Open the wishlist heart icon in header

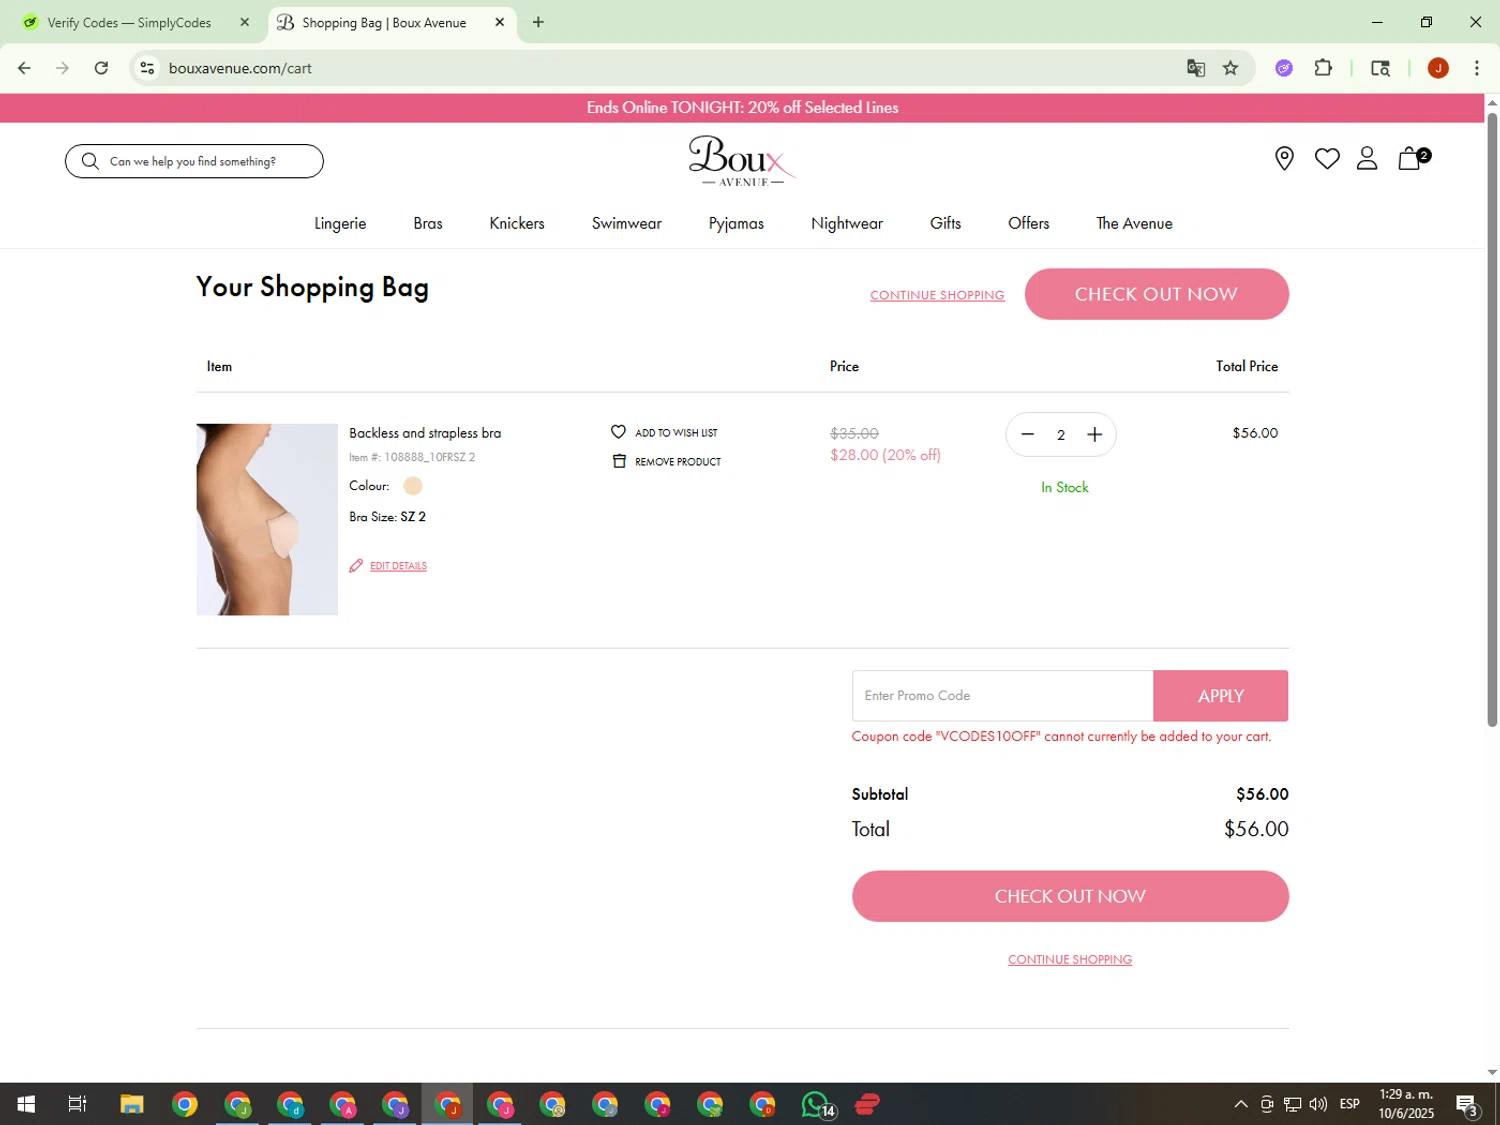(x=1327, y=158)
